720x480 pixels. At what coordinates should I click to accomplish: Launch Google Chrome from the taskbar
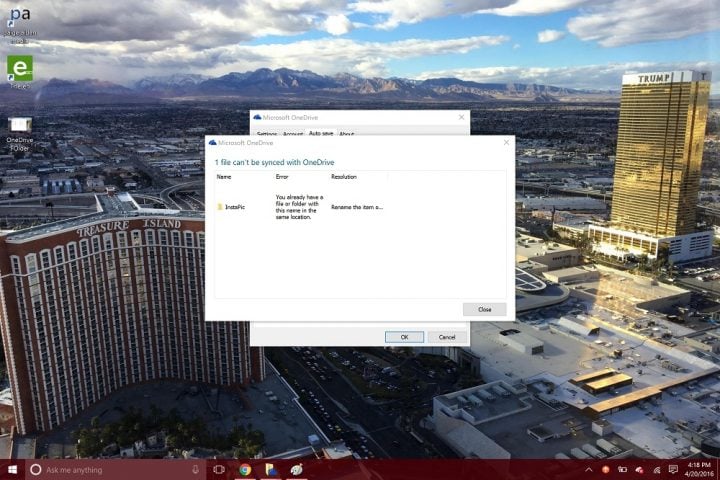(245, 469)
